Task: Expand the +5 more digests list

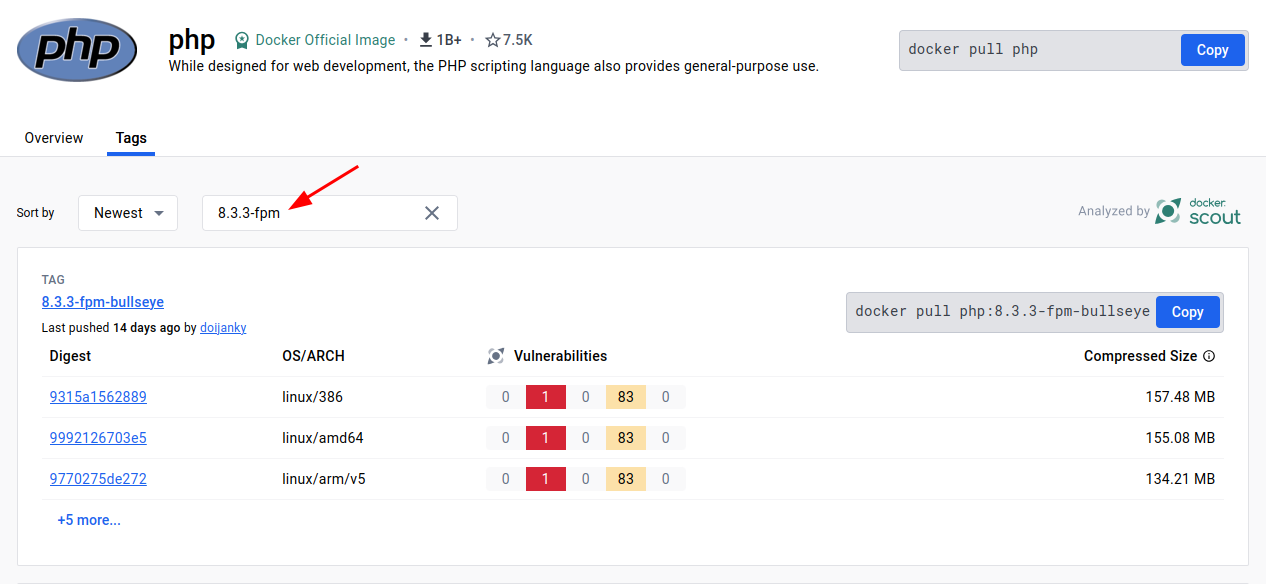Action: [x=89, y=520]
